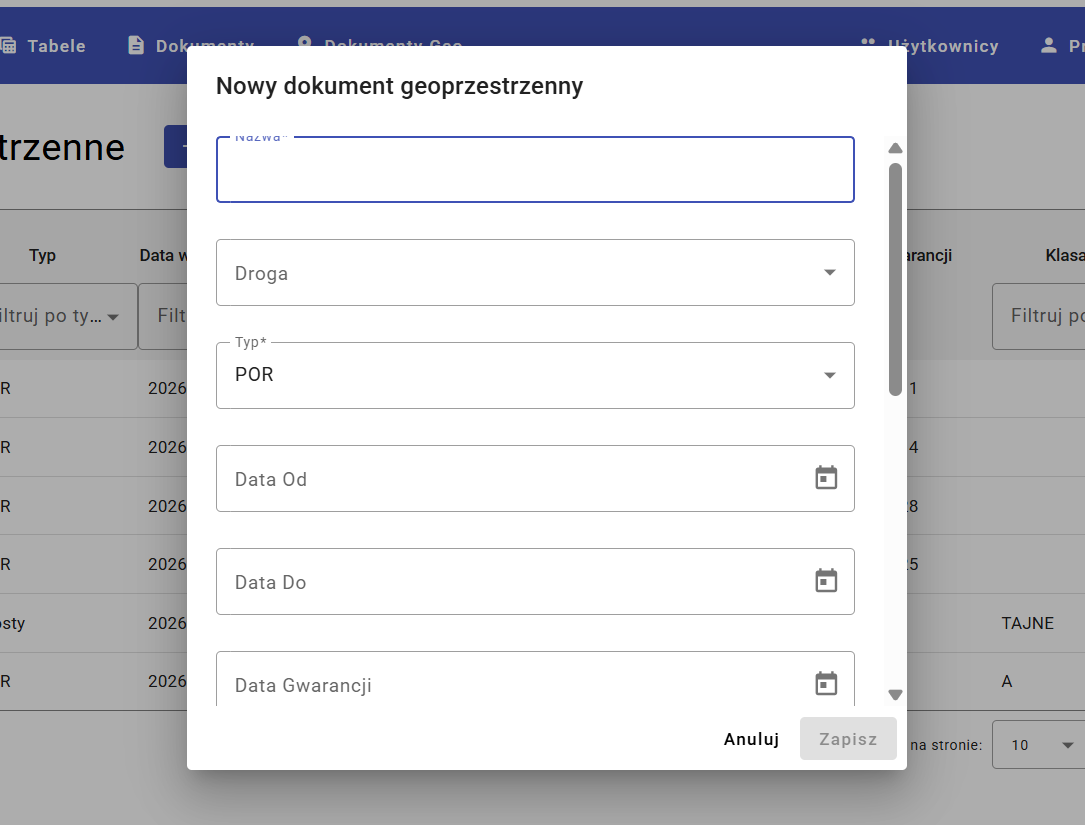Click the Użytkownicy people icon
Image resolution: width=1085 pixels, height=825 pixels.
pyautogui.click(x=868, y=44)
